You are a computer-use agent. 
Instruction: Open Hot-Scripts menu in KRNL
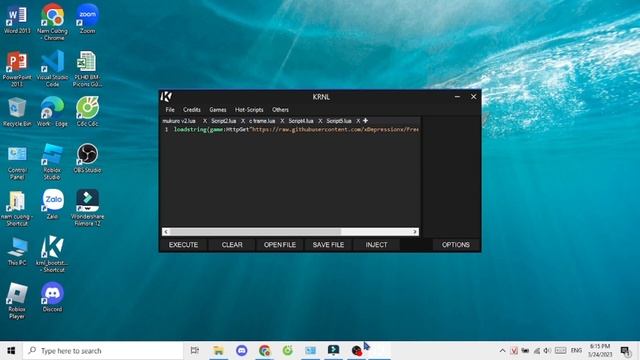point(249,110)
